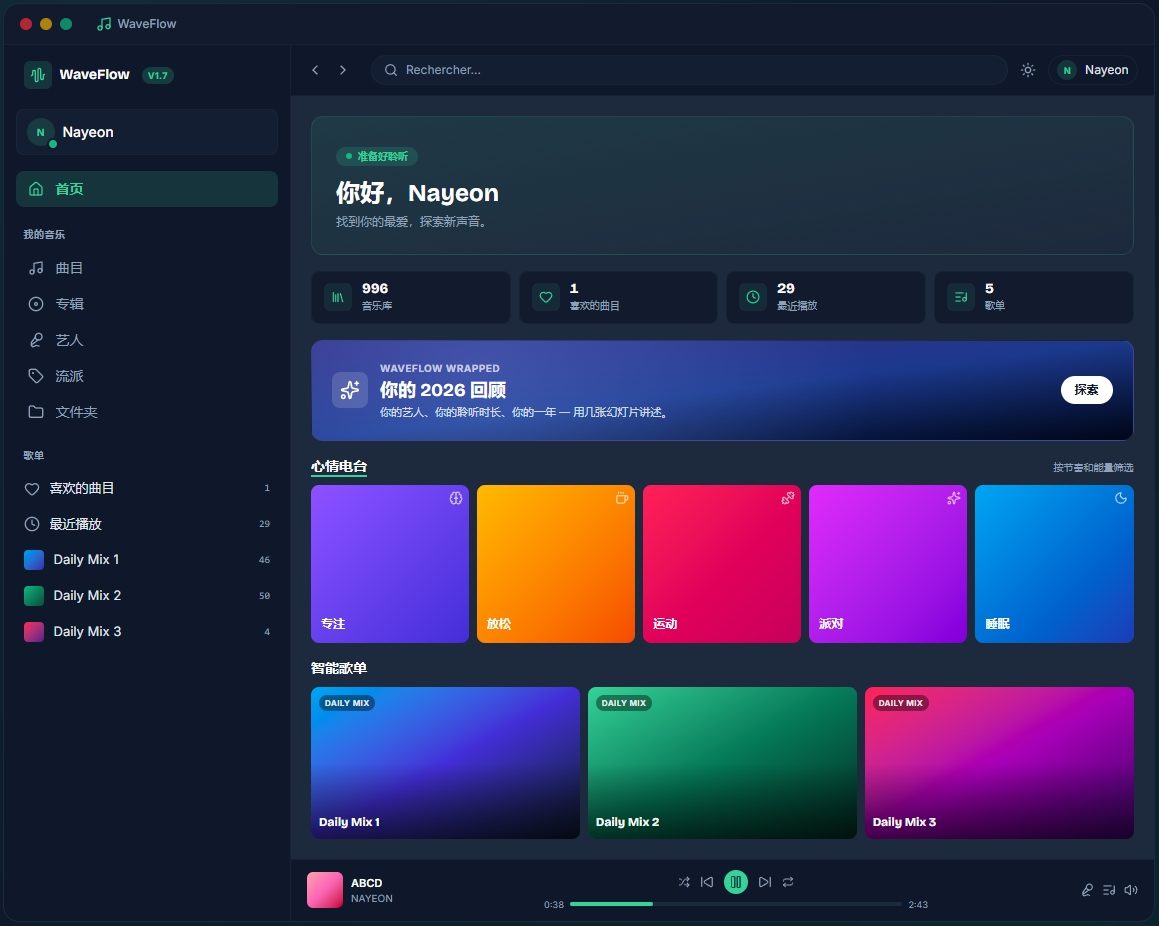Click the 喜欢的曲目 stat card with heart

619,297
